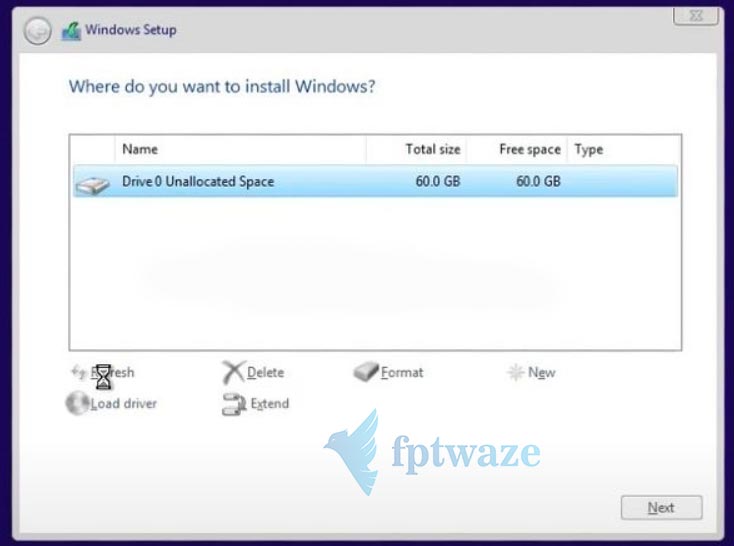Sort by the Type column header

coord(624,149)
